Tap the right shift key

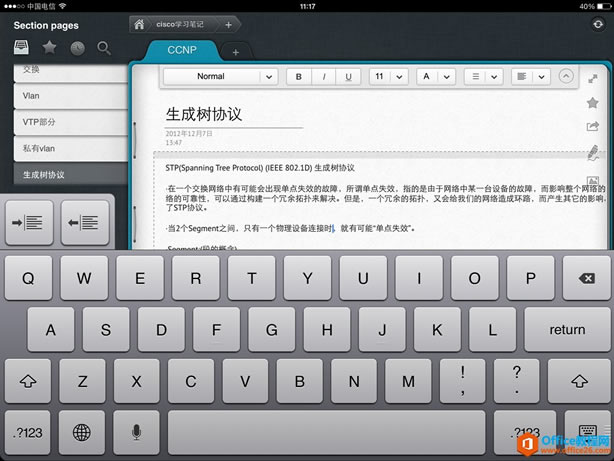[579, 381]
